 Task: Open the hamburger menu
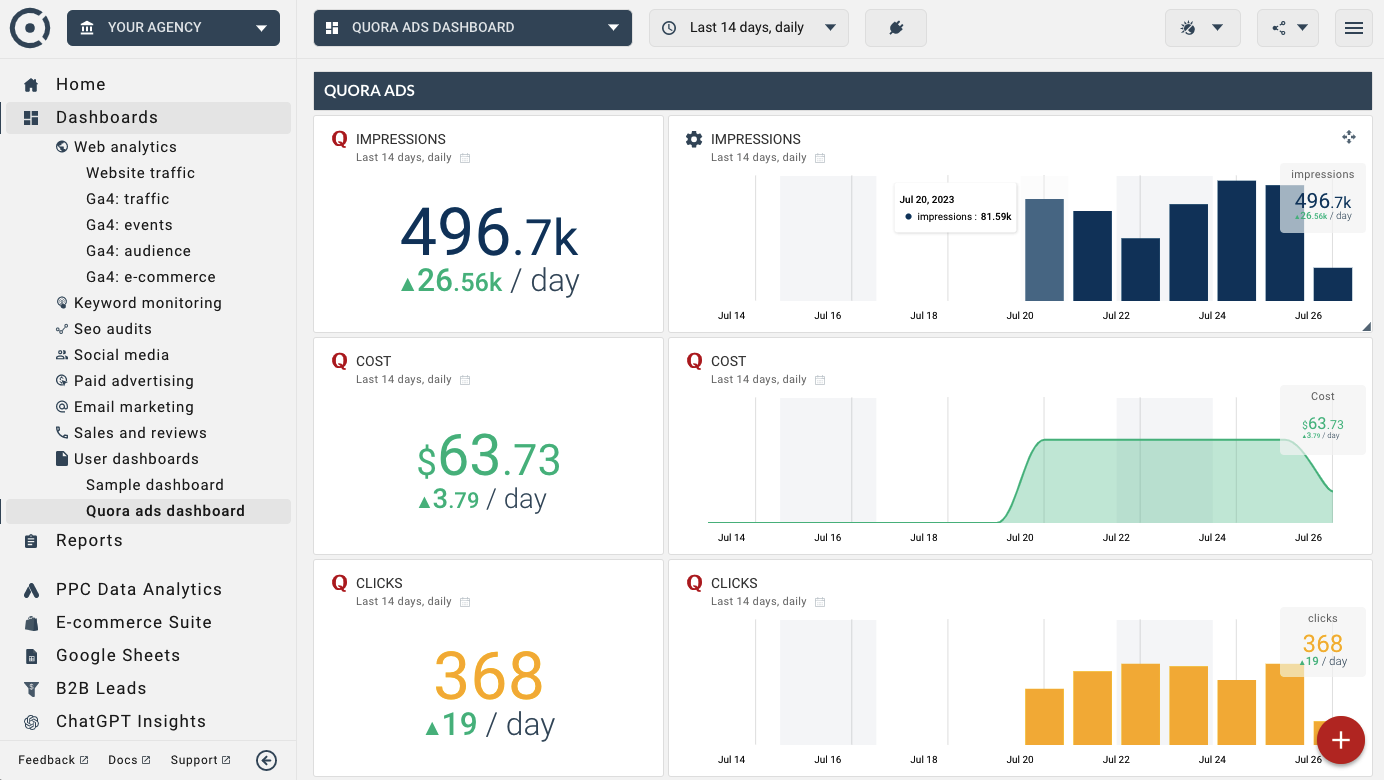point(1354,28)
